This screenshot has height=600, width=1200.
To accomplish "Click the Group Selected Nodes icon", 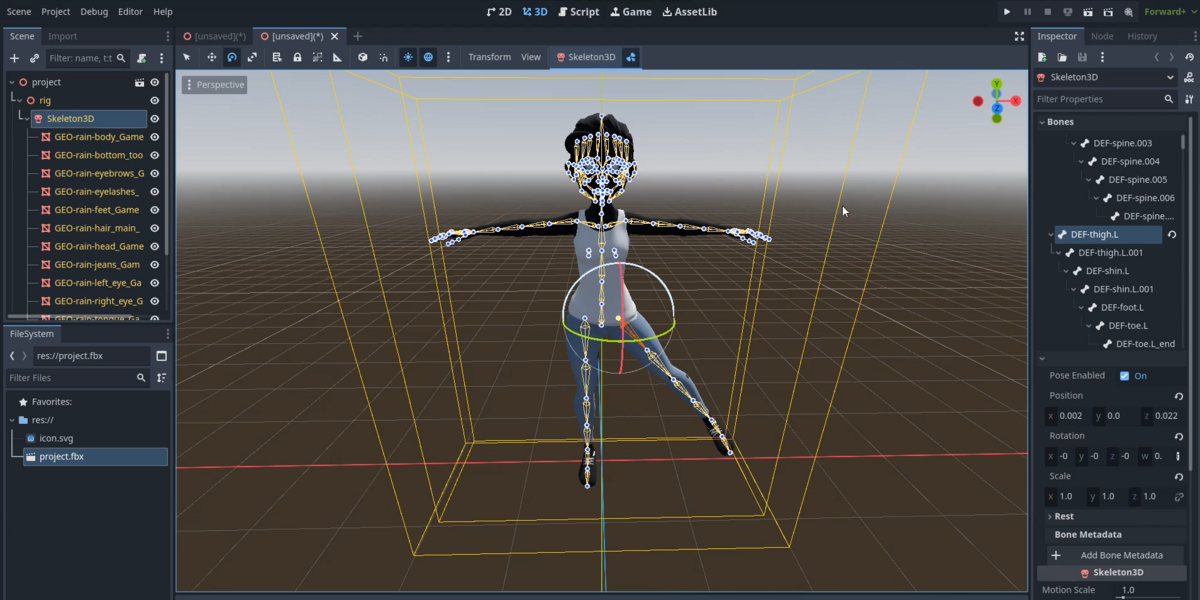I will pyautogui.click(x=317, y=57).
